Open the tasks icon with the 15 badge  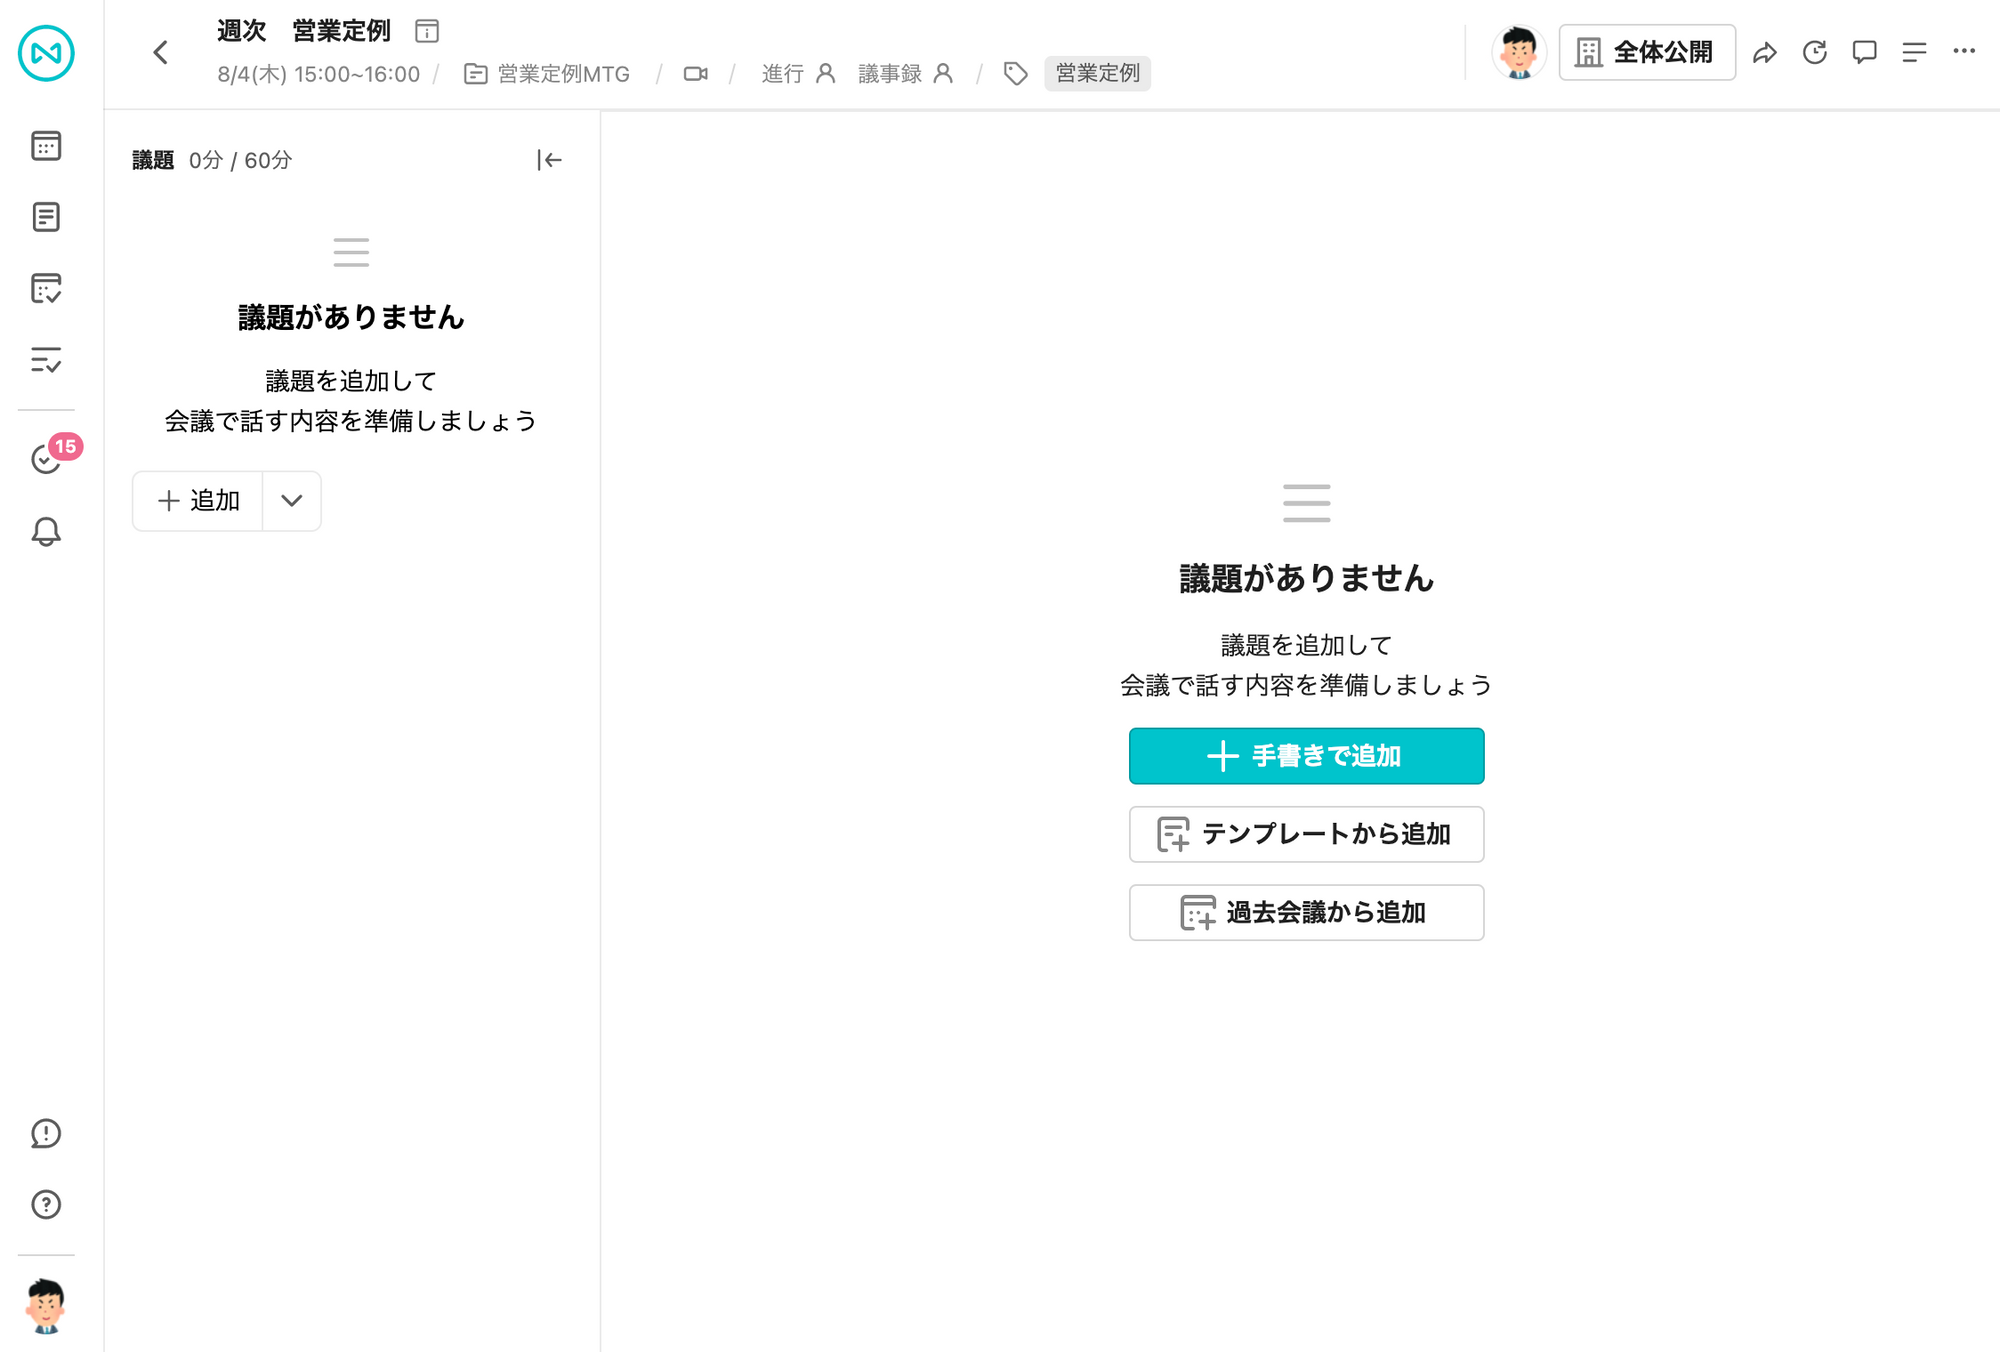48,457
